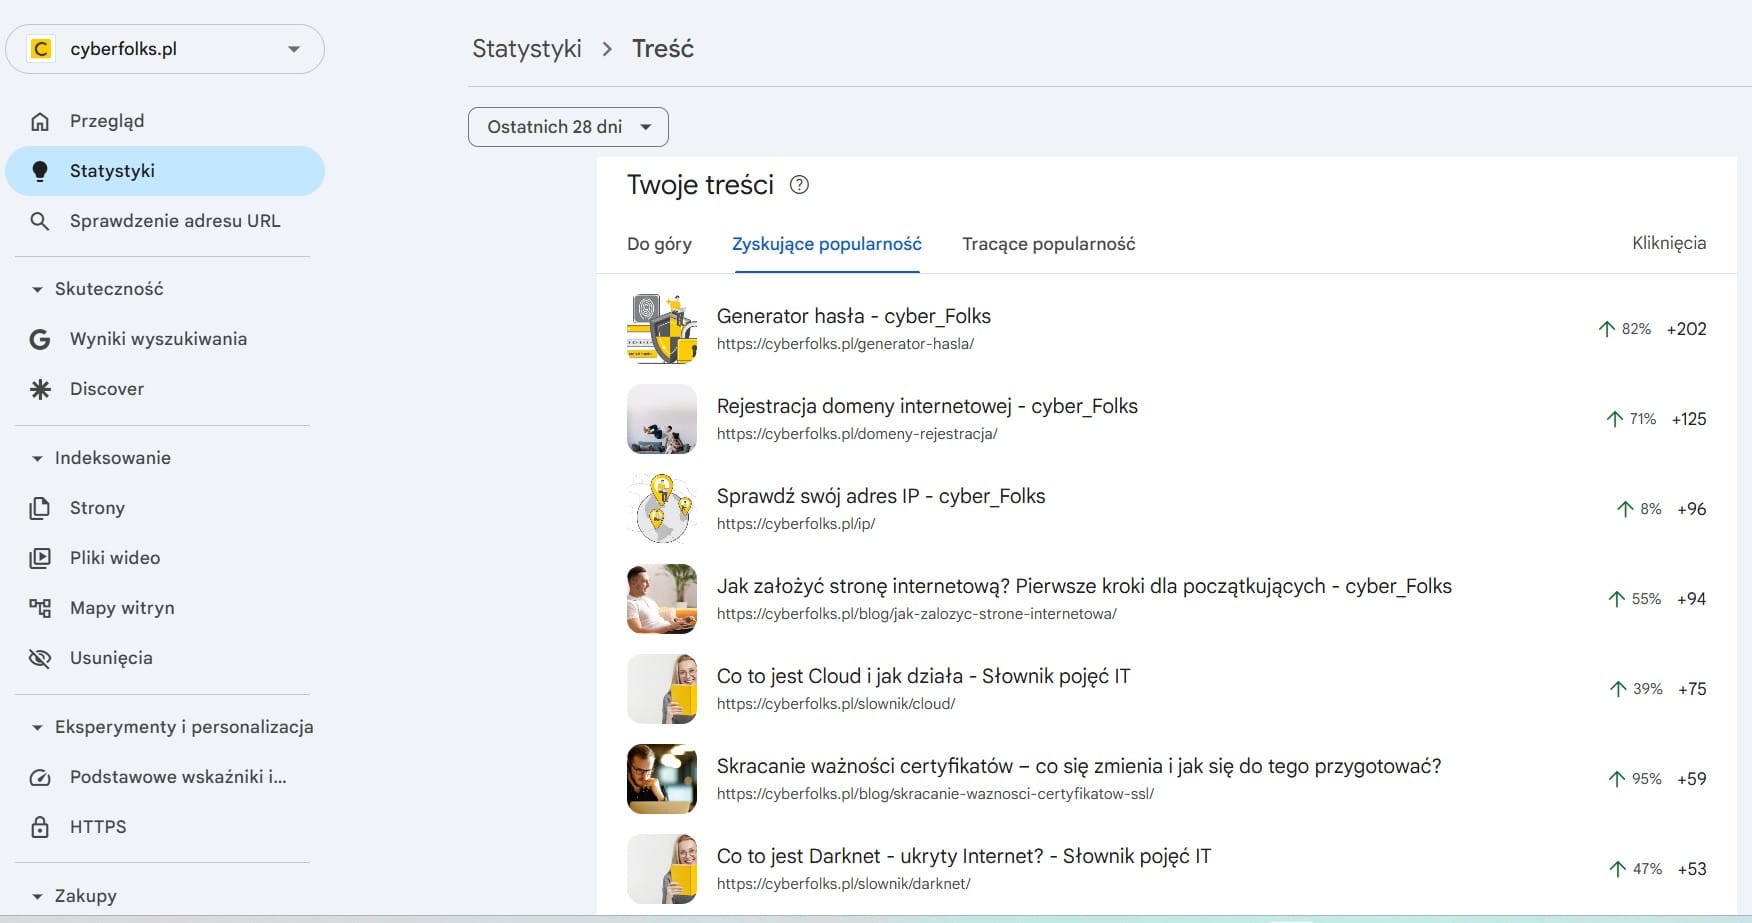Click the Co to jest Darknet thumbnail
The height and width of the screenshot is (923, 1752).
pos(662,869)
